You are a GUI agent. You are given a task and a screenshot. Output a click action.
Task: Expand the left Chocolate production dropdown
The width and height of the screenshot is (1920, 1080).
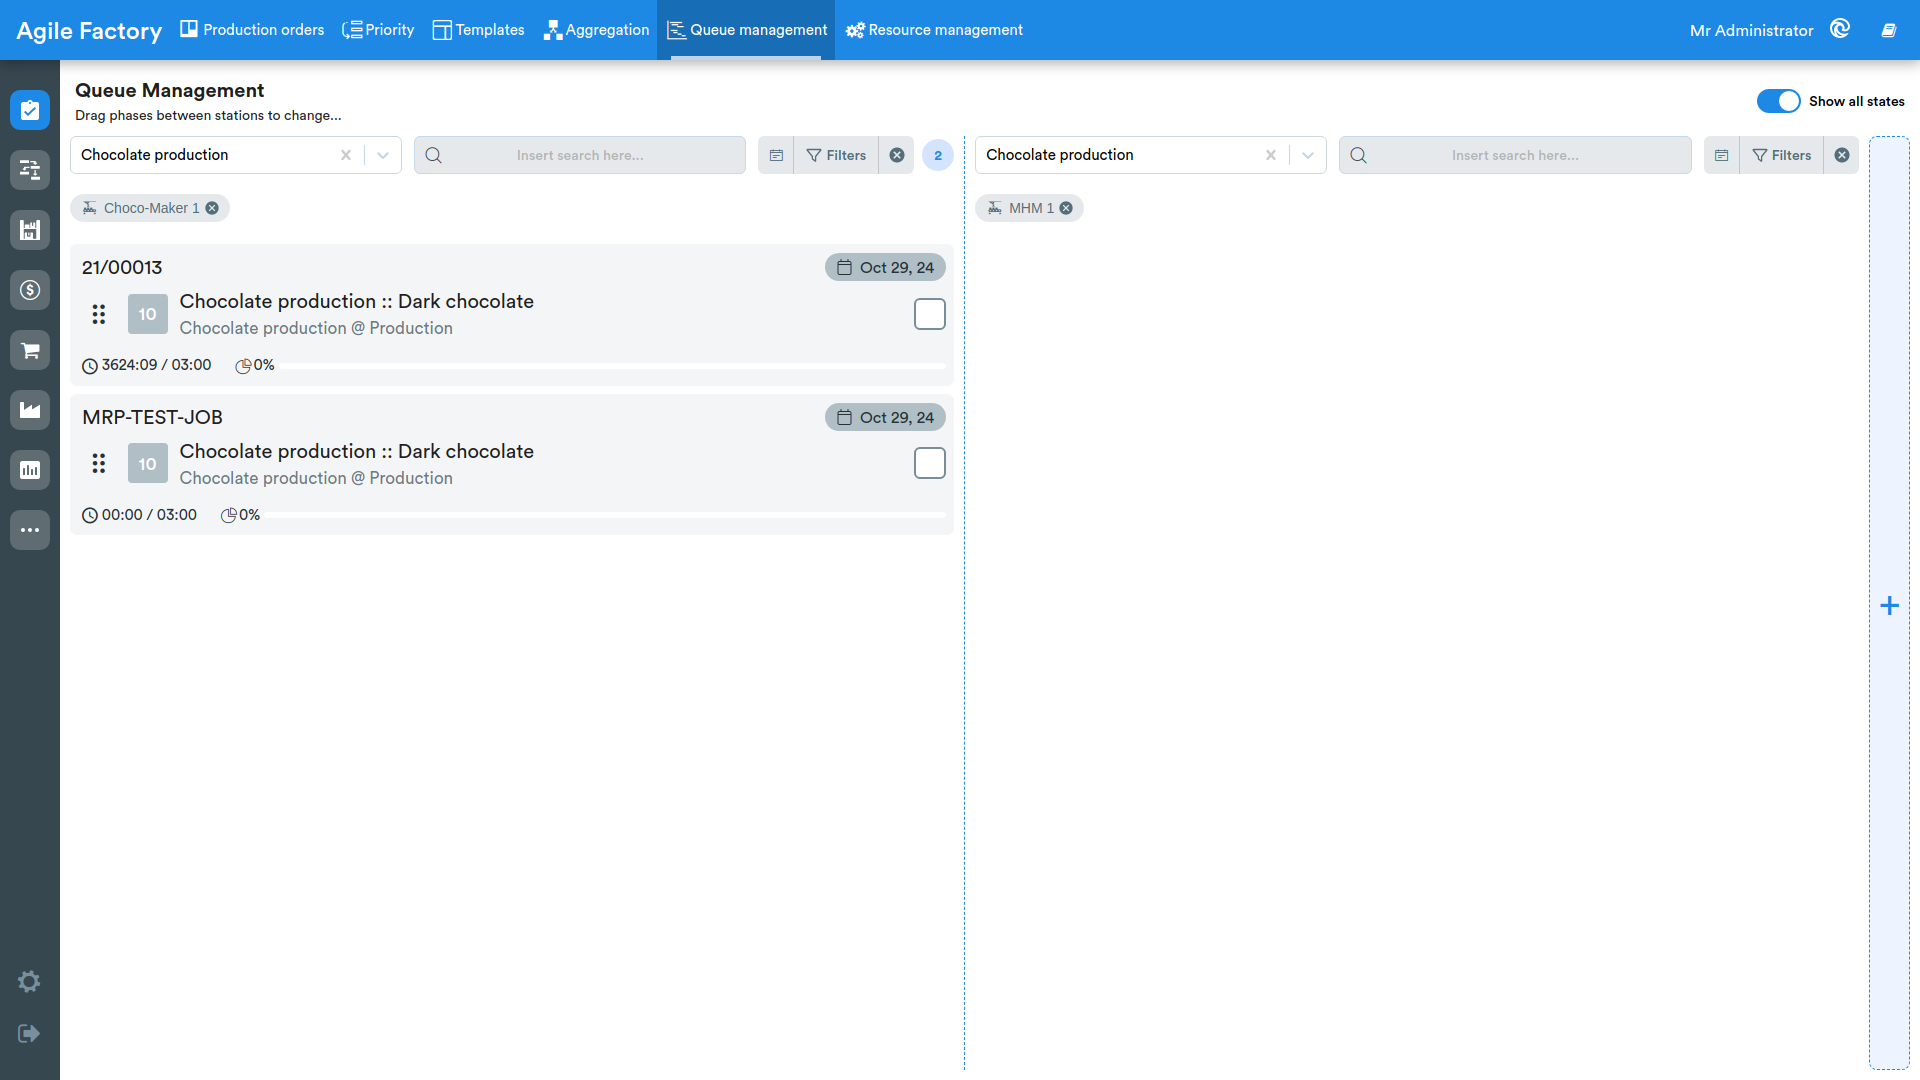pos(383,155)
